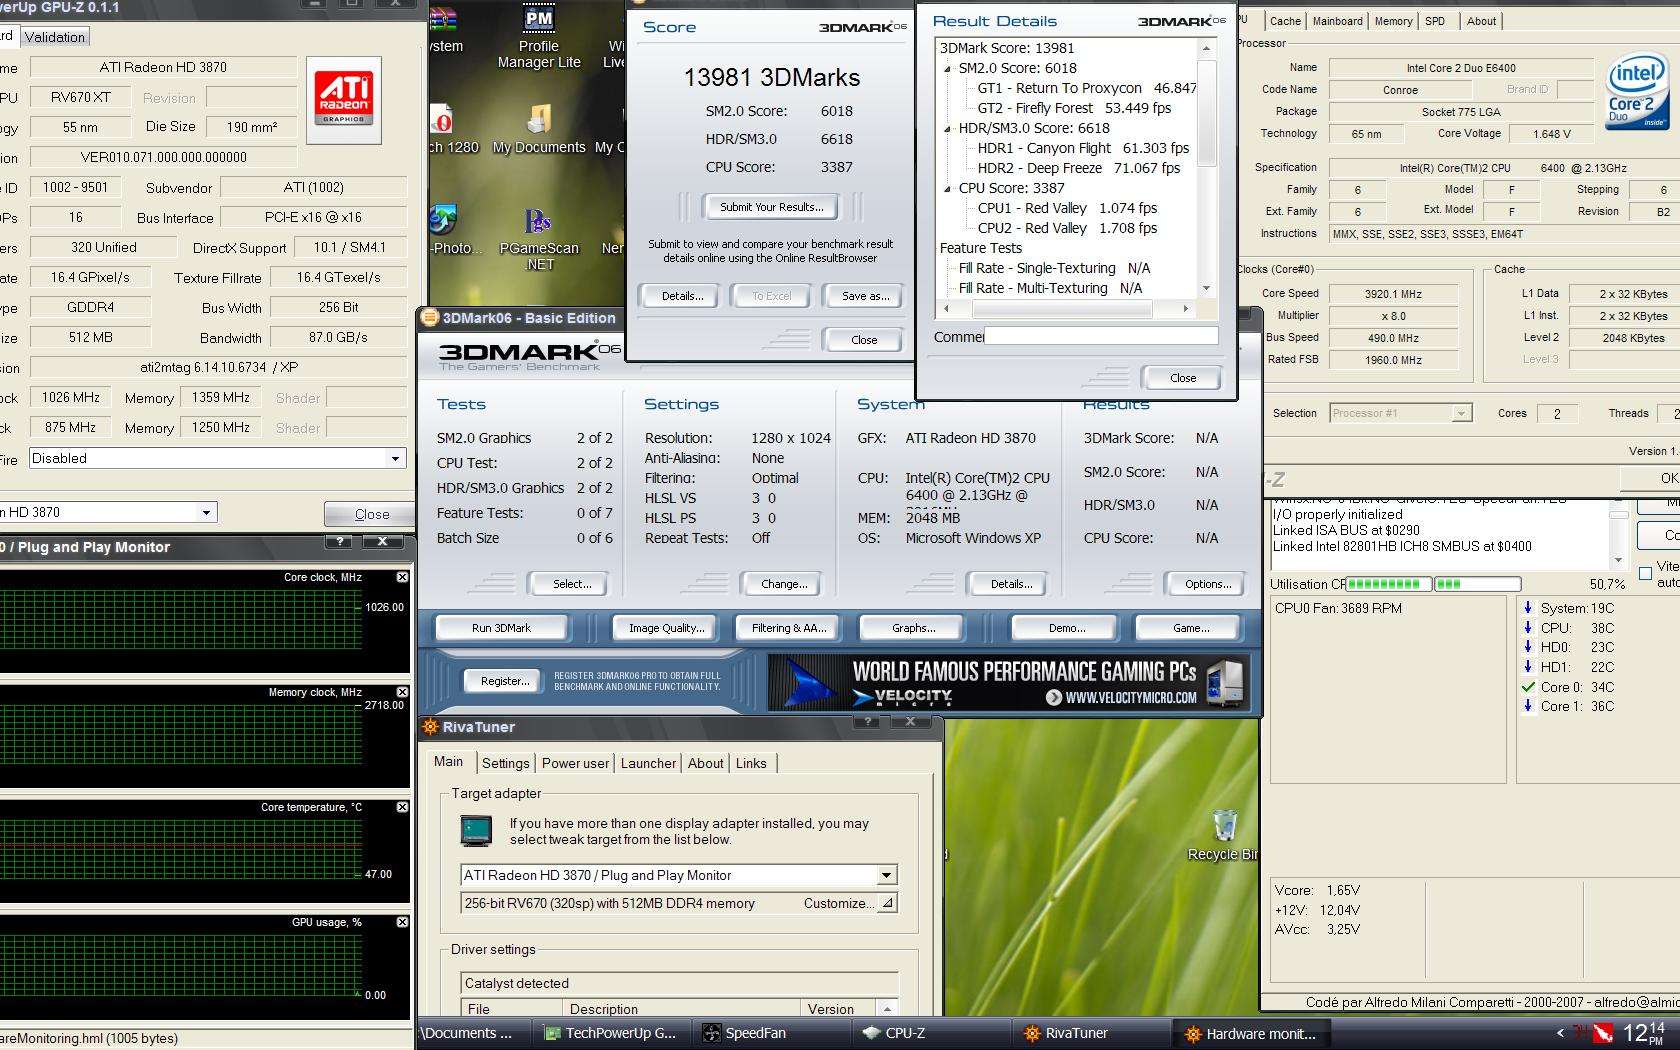Click the red tray icon in the system tray
Viewport: 1680px width, 1050px height.
coord(1603,1033)
